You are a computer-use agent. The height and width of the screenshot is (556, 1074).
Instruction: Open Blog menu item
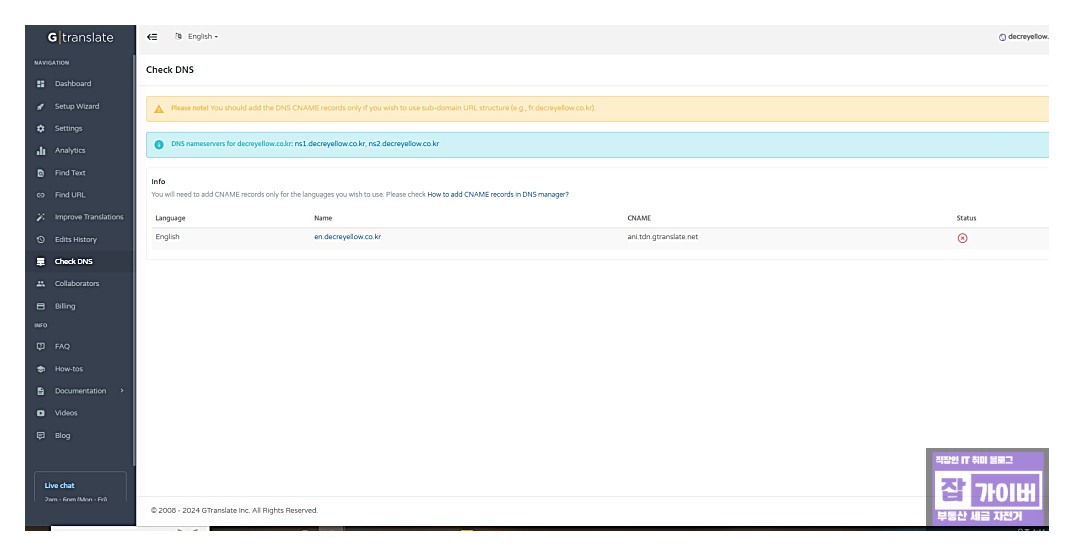(x=62, y=435)
